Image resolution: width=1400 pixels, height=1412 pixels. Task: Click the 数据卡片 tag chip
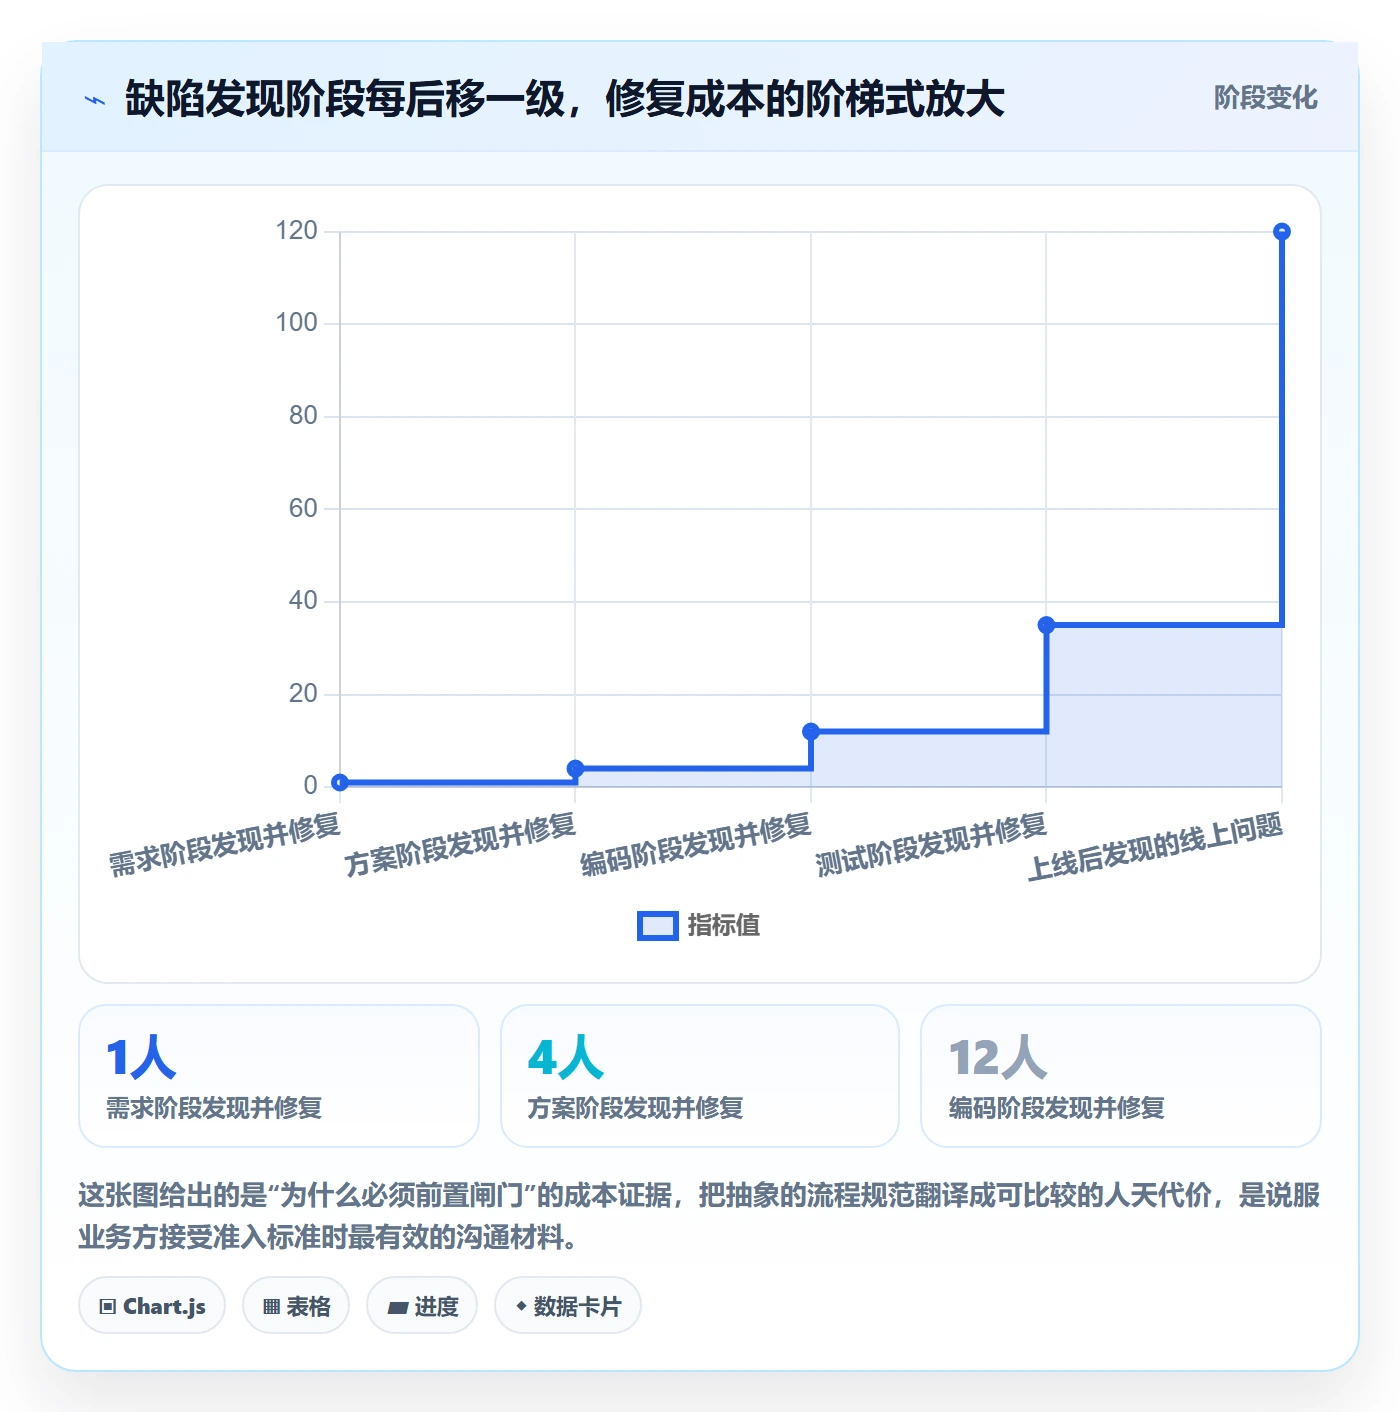pyautogui.click(x=568, y=1305)
